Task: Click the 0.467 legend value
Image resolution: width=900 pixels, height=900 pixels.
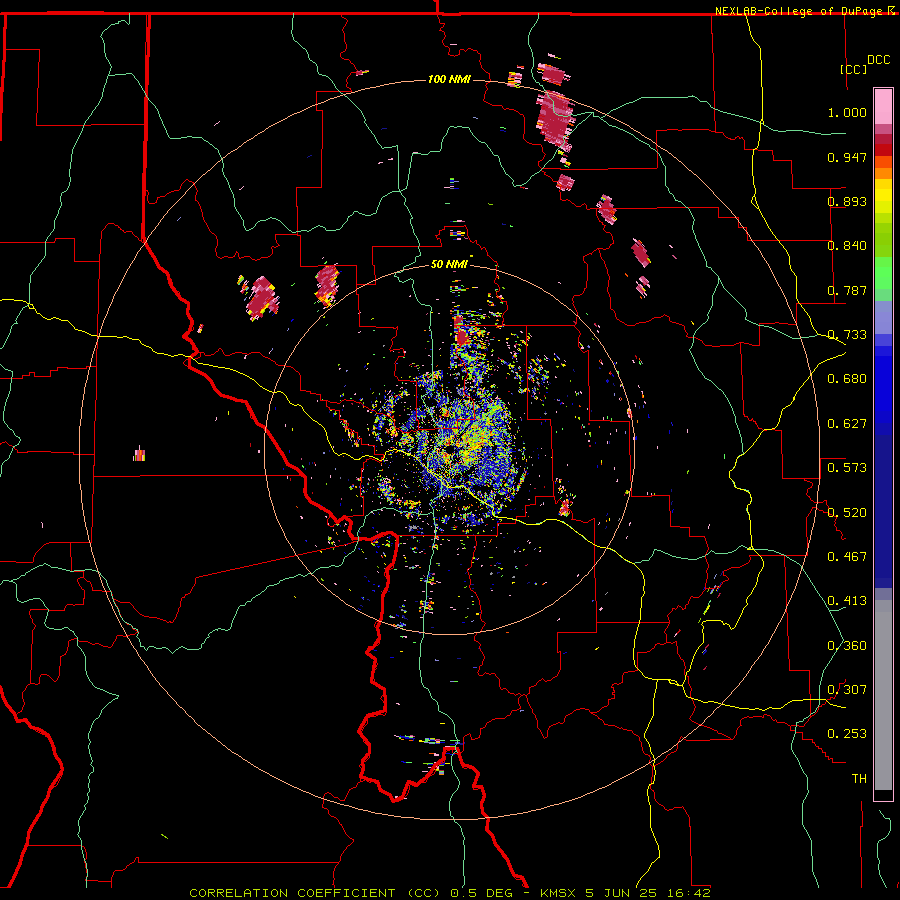Action: (847, 557)
